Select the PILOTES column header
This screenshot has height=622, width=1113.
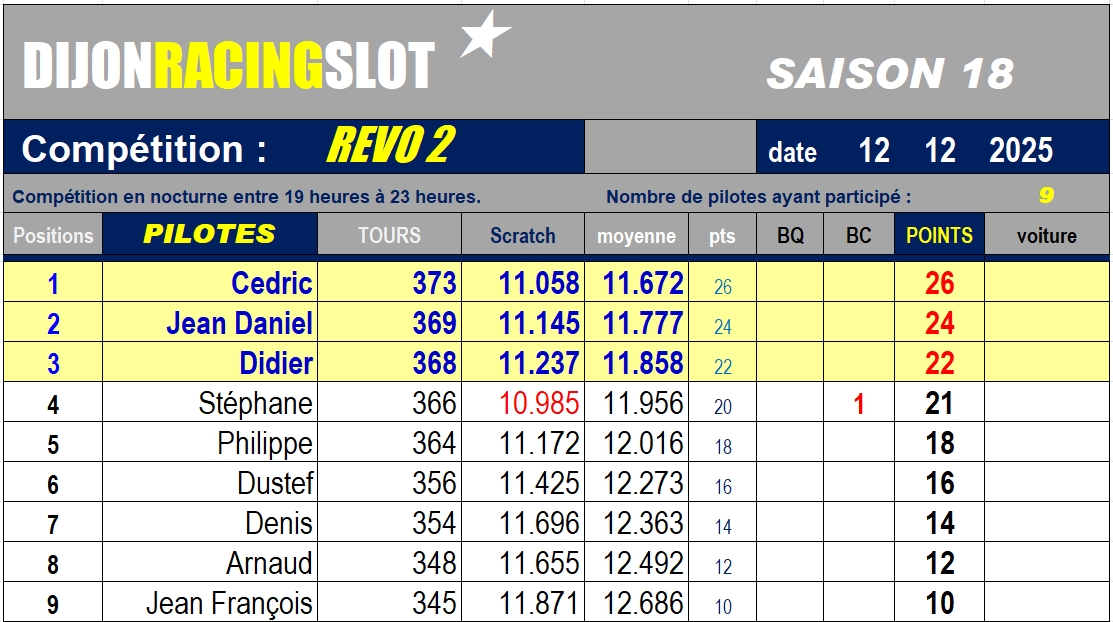point(209,234)
